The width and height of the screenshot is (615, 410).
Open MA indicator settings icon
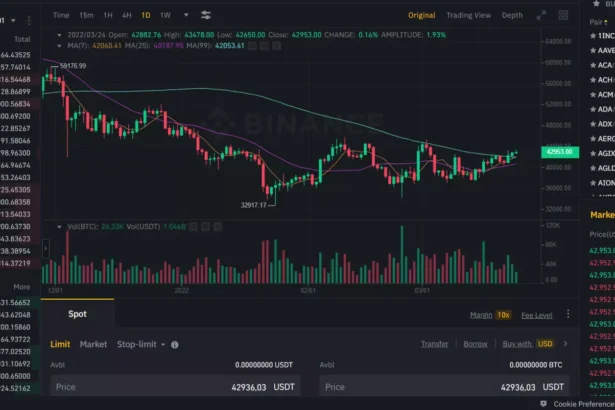(x=264, y=46)
